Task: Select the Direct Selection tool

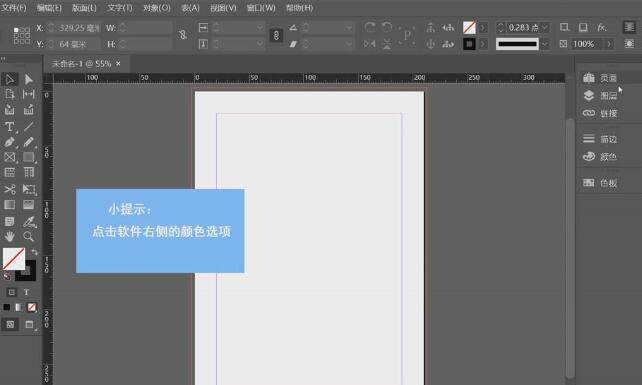Action: [28, 79]
